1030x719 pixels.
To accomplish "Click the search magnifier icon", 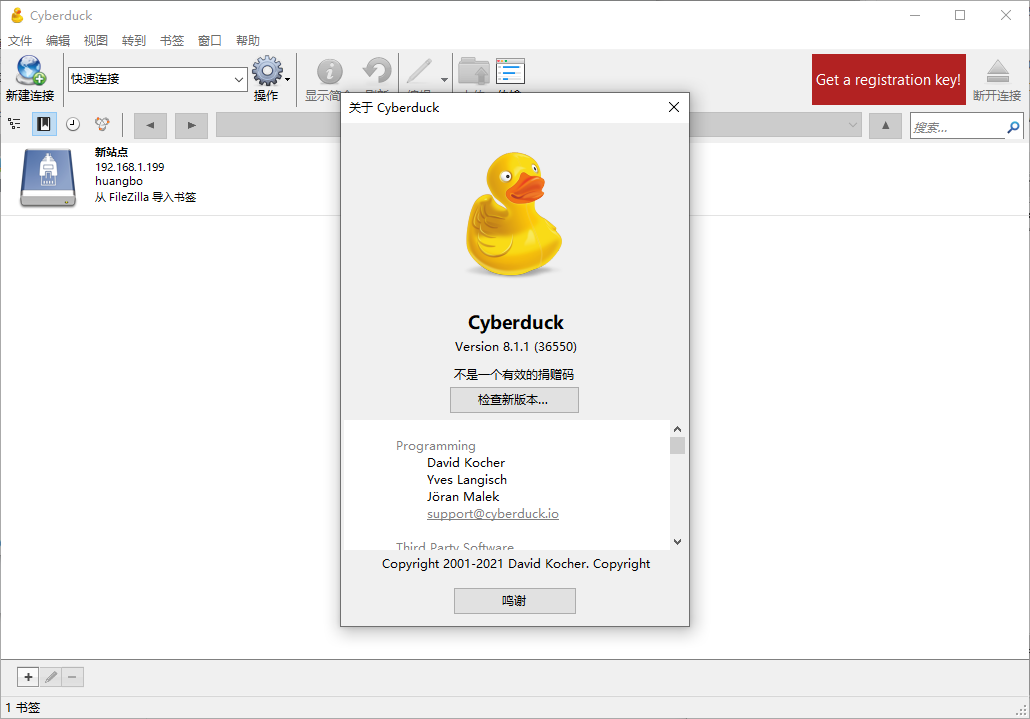I will click(1013, 127).
